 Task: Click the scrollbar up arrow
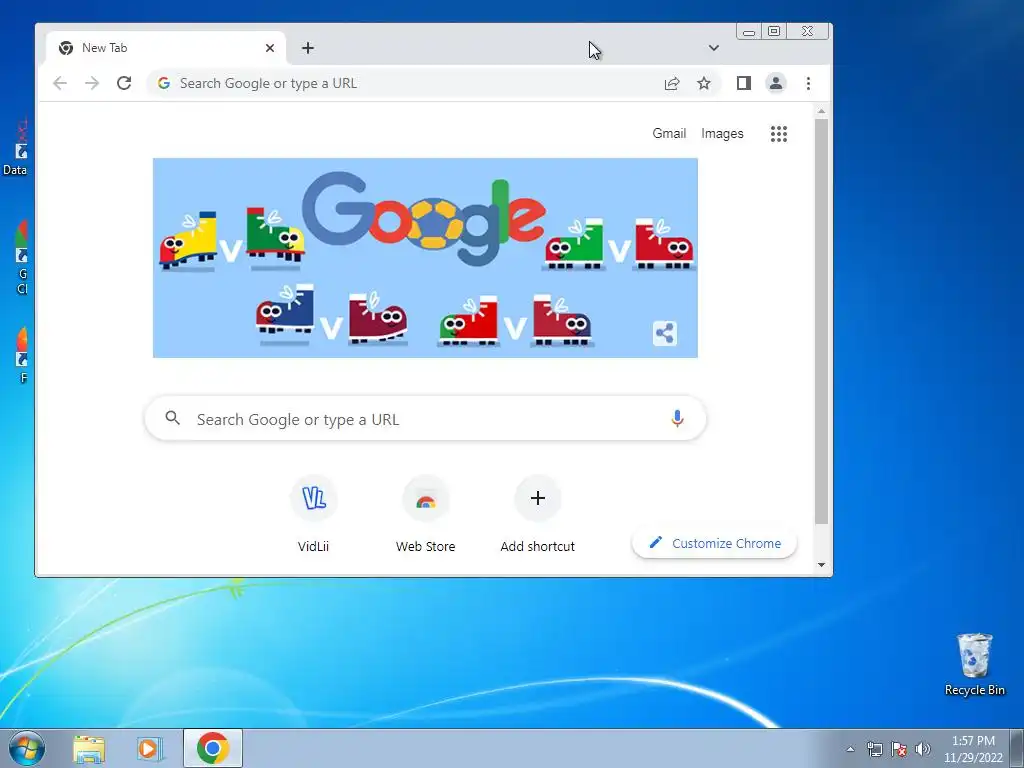point(822,112)
